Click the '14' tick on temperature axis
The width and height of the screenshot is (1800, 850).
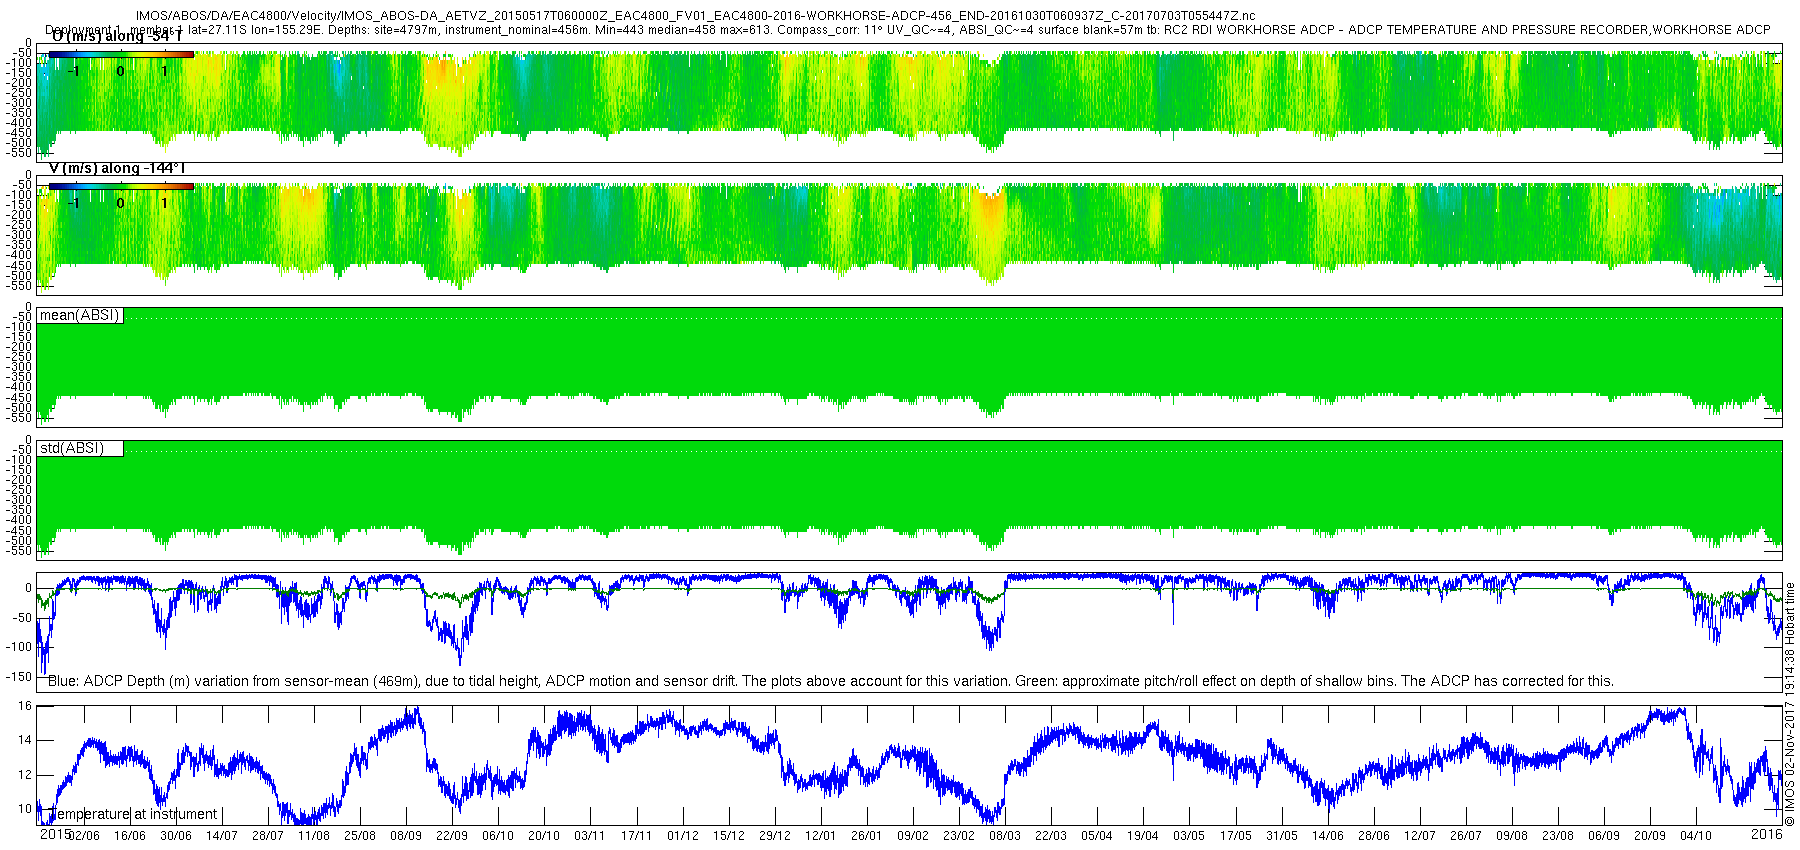click(26, 741)
